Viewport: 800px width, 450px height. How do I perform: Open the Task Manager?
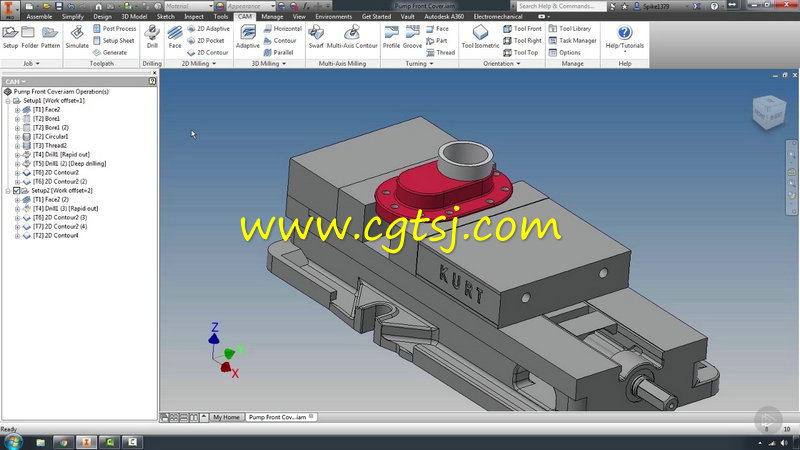click(x=572, y=40)
